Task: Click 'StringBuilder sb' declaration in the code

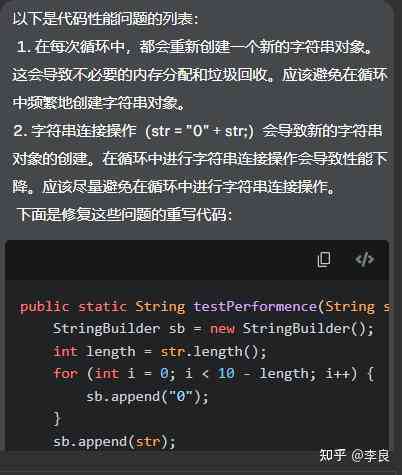Action: [x=119, y=329]
